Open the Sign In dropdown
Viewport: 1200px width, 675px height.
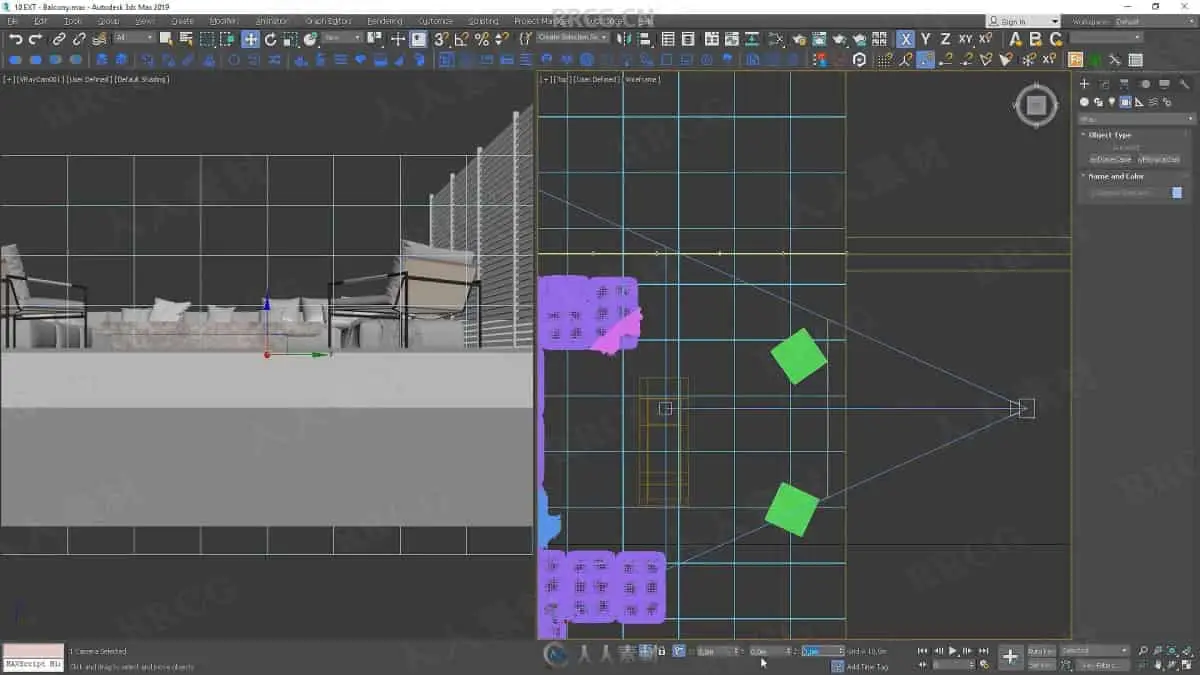1022,21
